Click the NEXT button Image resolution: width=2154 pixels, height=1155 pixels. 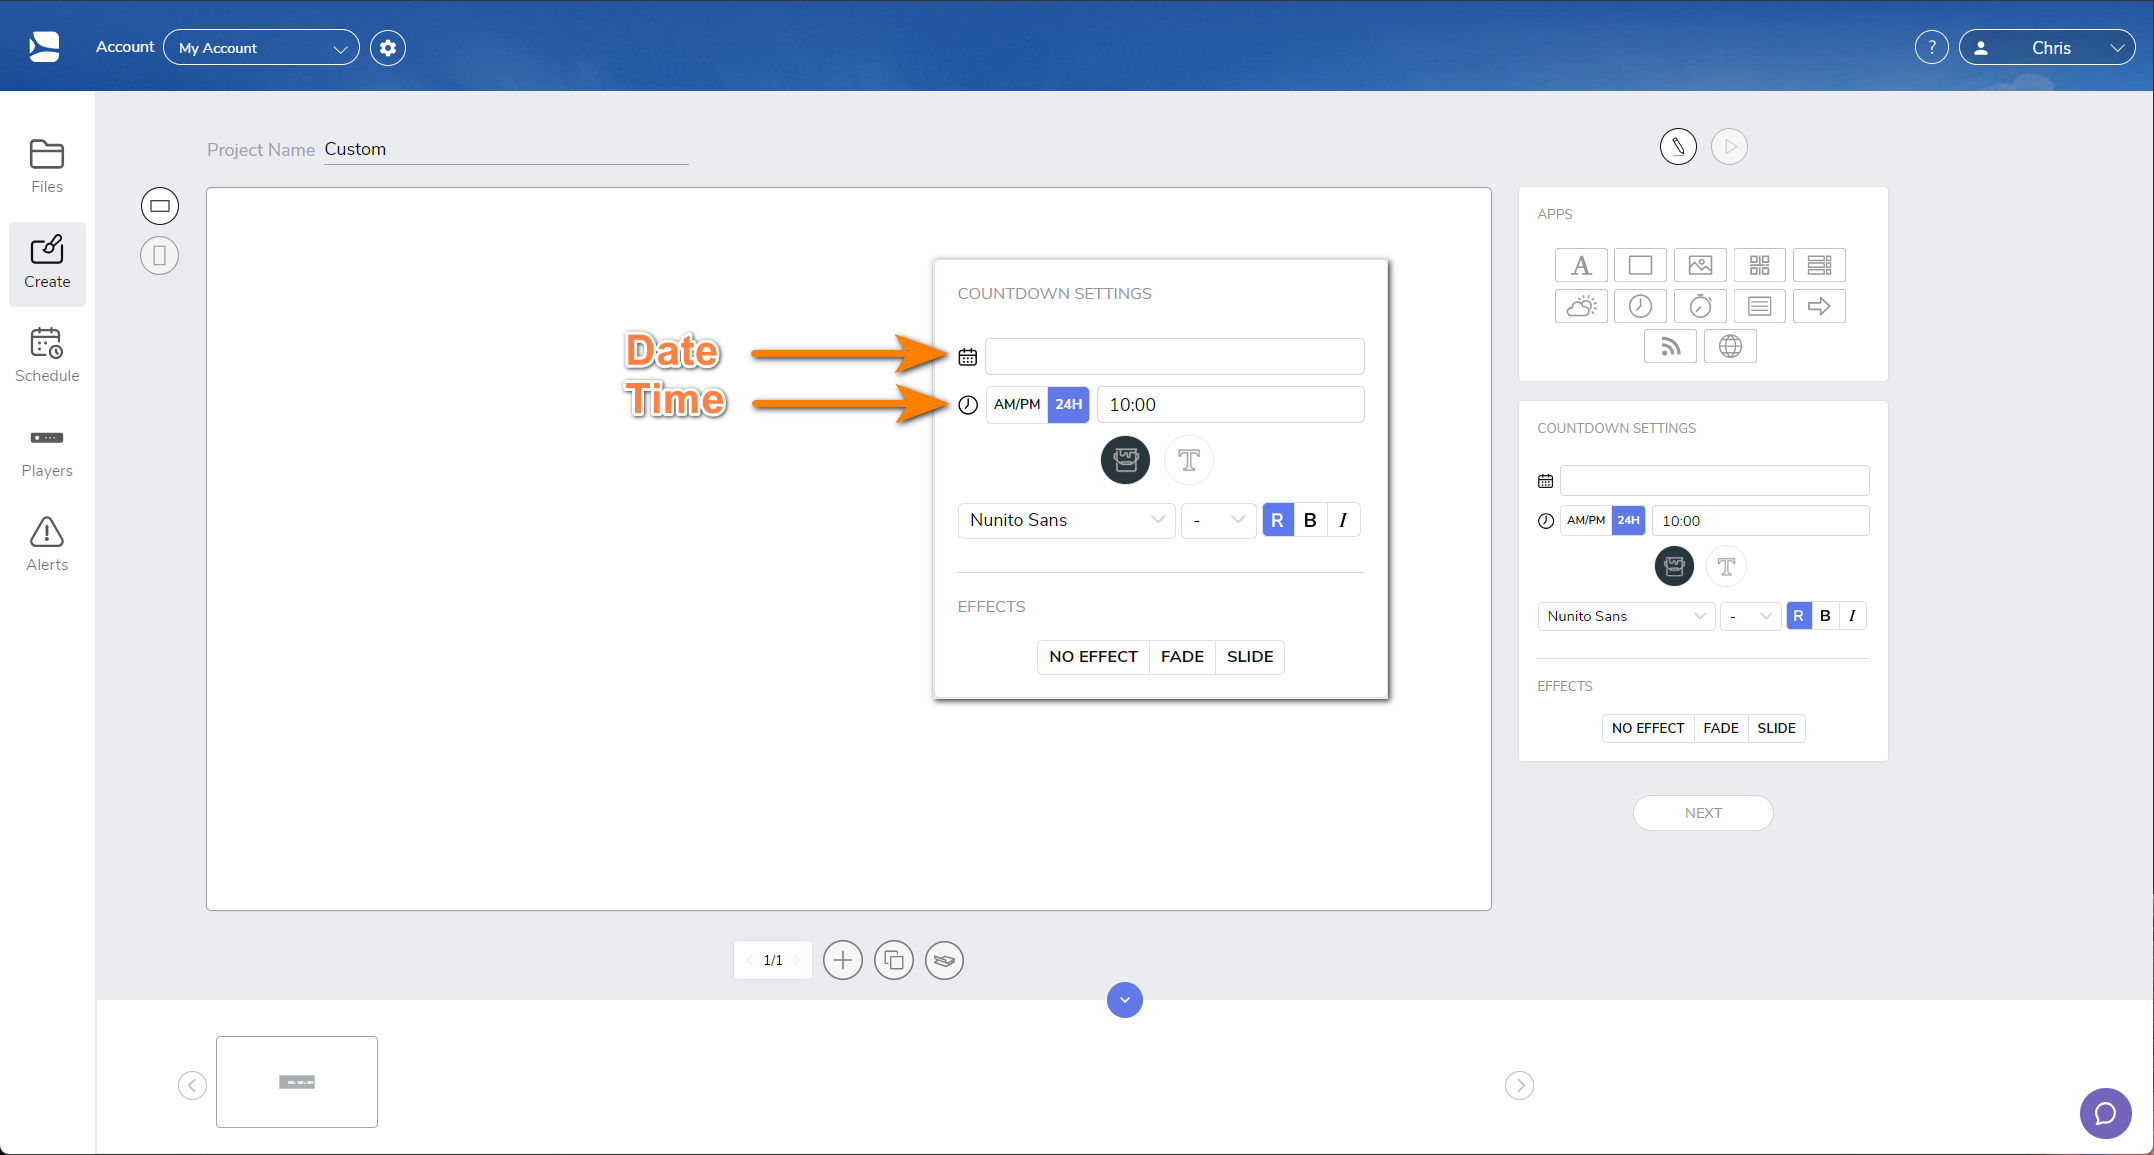(1704, 813)
